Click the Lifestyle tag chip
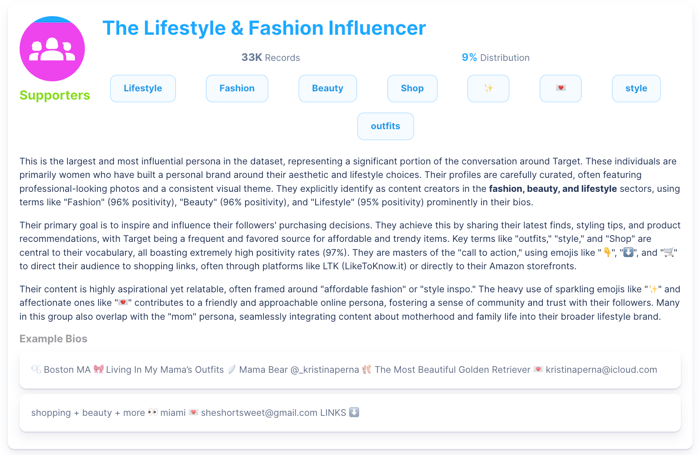 coord(143,88)
